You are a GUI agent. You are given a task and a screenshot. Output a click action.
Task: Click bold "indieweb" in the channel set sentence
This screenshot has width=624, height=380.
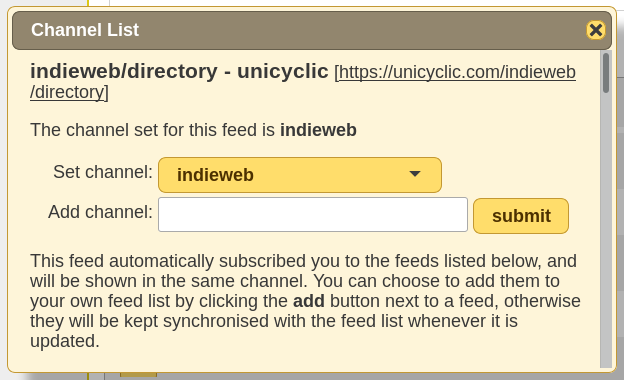[x=318, y=130]
